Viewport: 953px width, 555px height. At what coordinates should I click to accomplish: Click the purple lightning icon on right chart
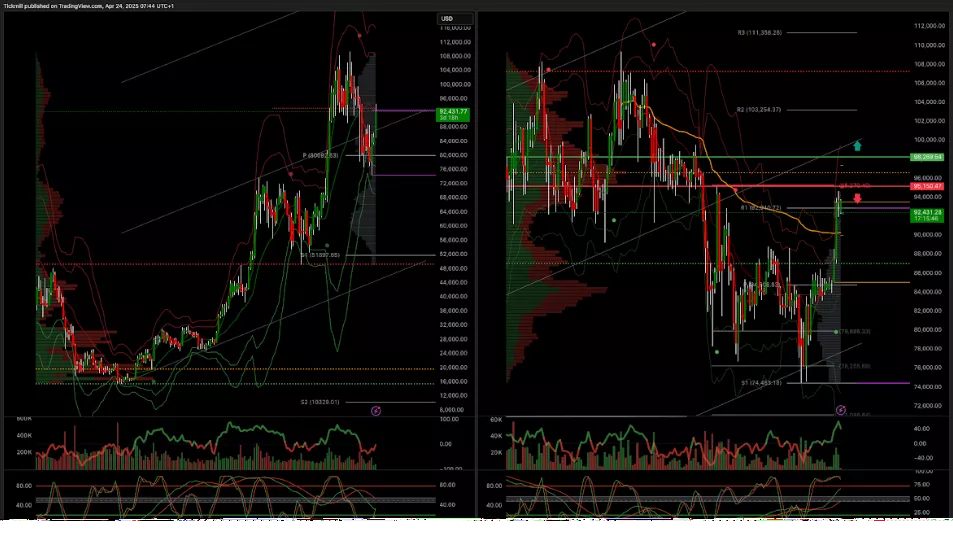(x=841, y=410)
